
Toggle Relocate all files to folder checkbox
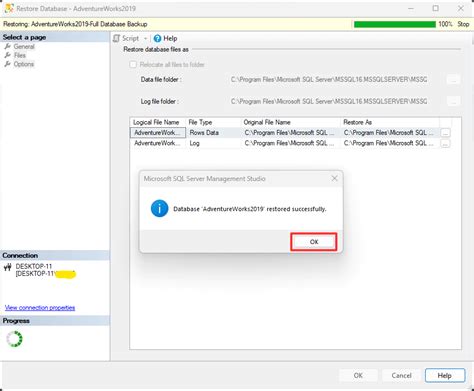(x=133, y=64)
